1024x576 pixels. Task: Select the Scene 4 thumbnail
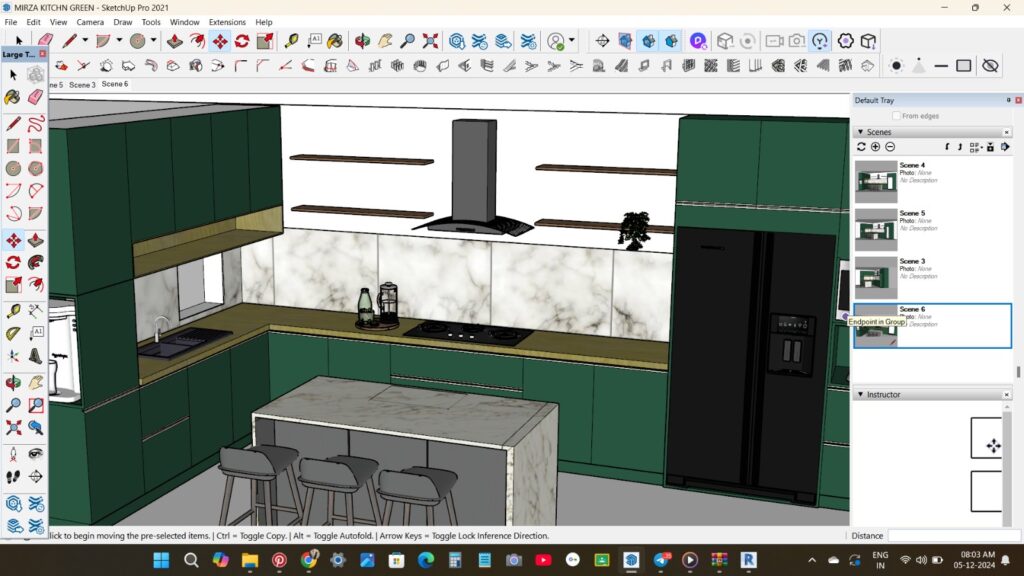(x=876, y=181)
